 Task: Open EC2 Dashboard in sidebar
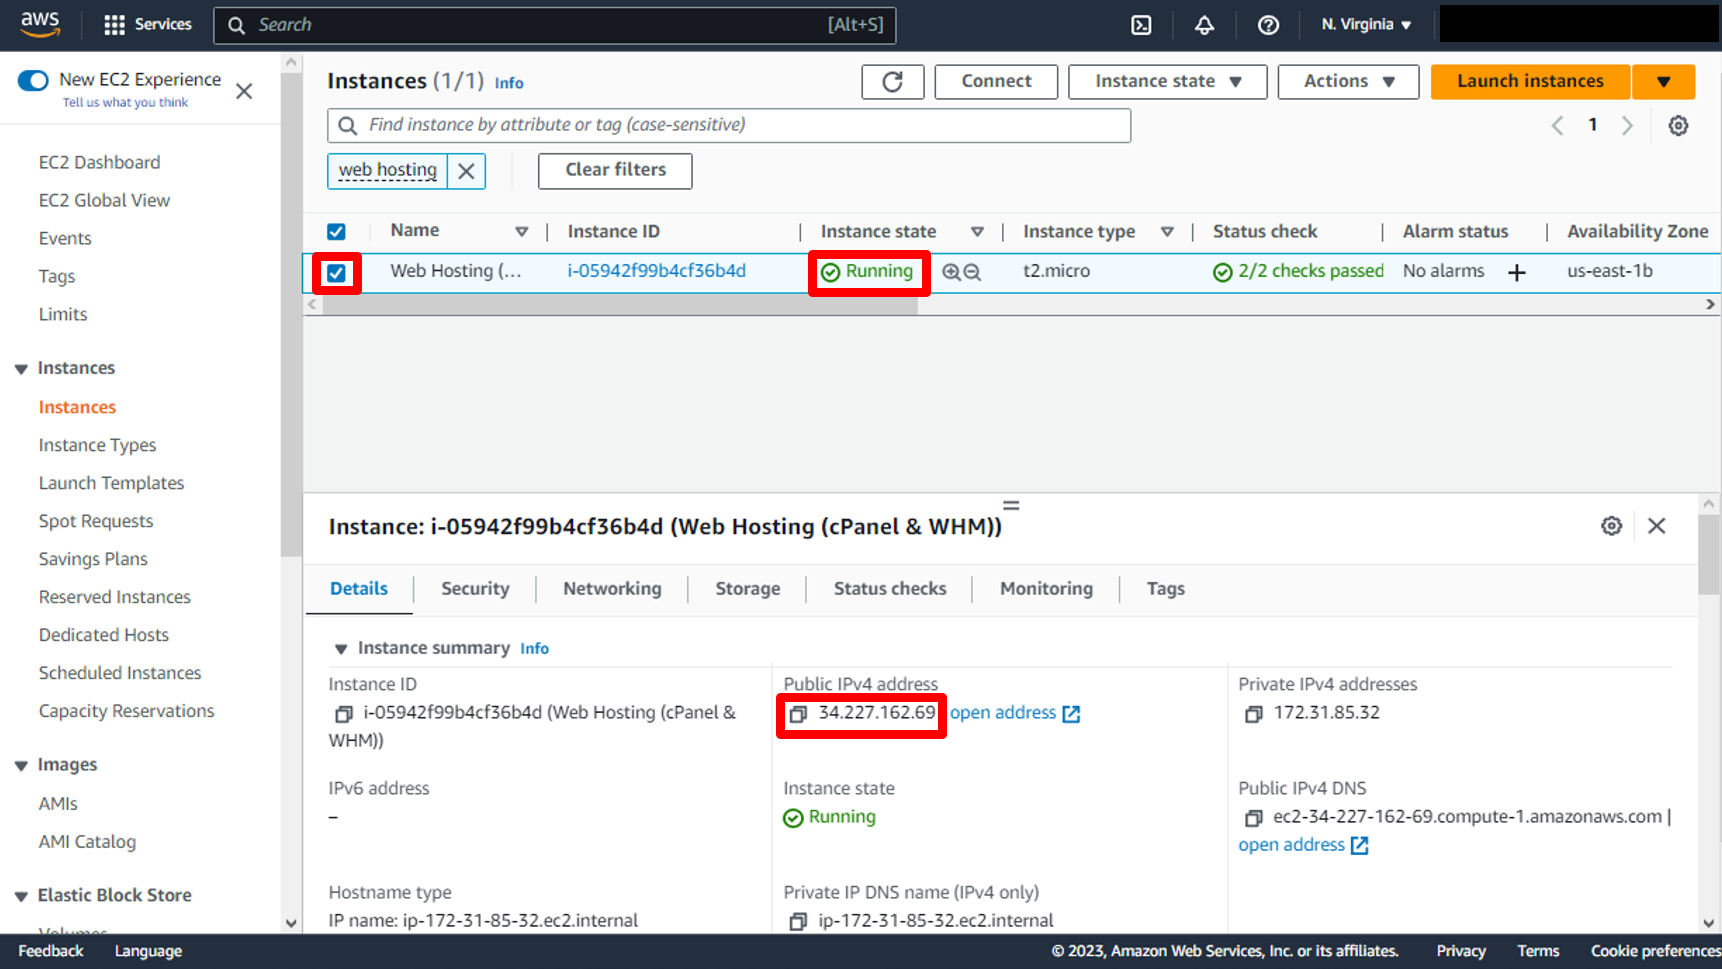99,163
